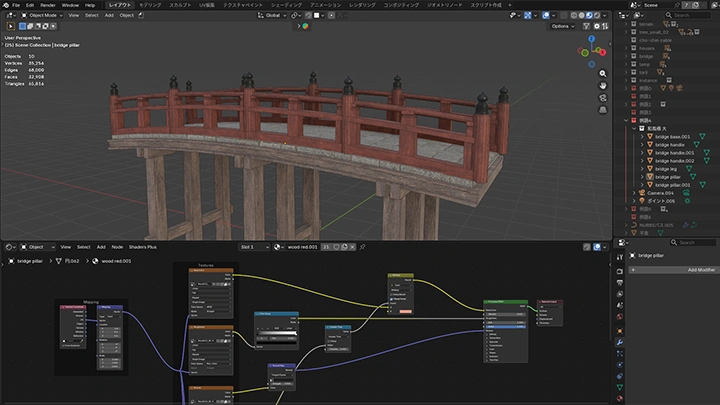Click the Mapping node header
This screenshot has width=720, height=405.
110,308
